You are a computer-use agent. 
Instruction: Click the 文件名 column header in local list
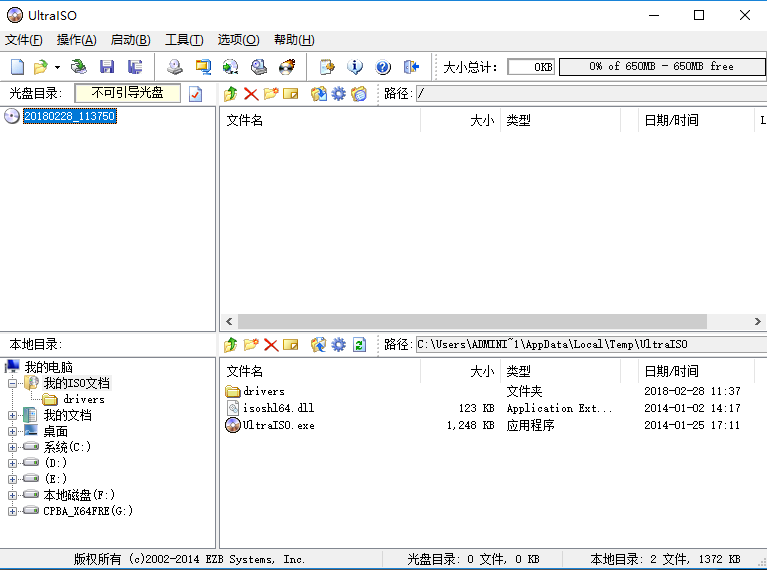pos(245,371)
